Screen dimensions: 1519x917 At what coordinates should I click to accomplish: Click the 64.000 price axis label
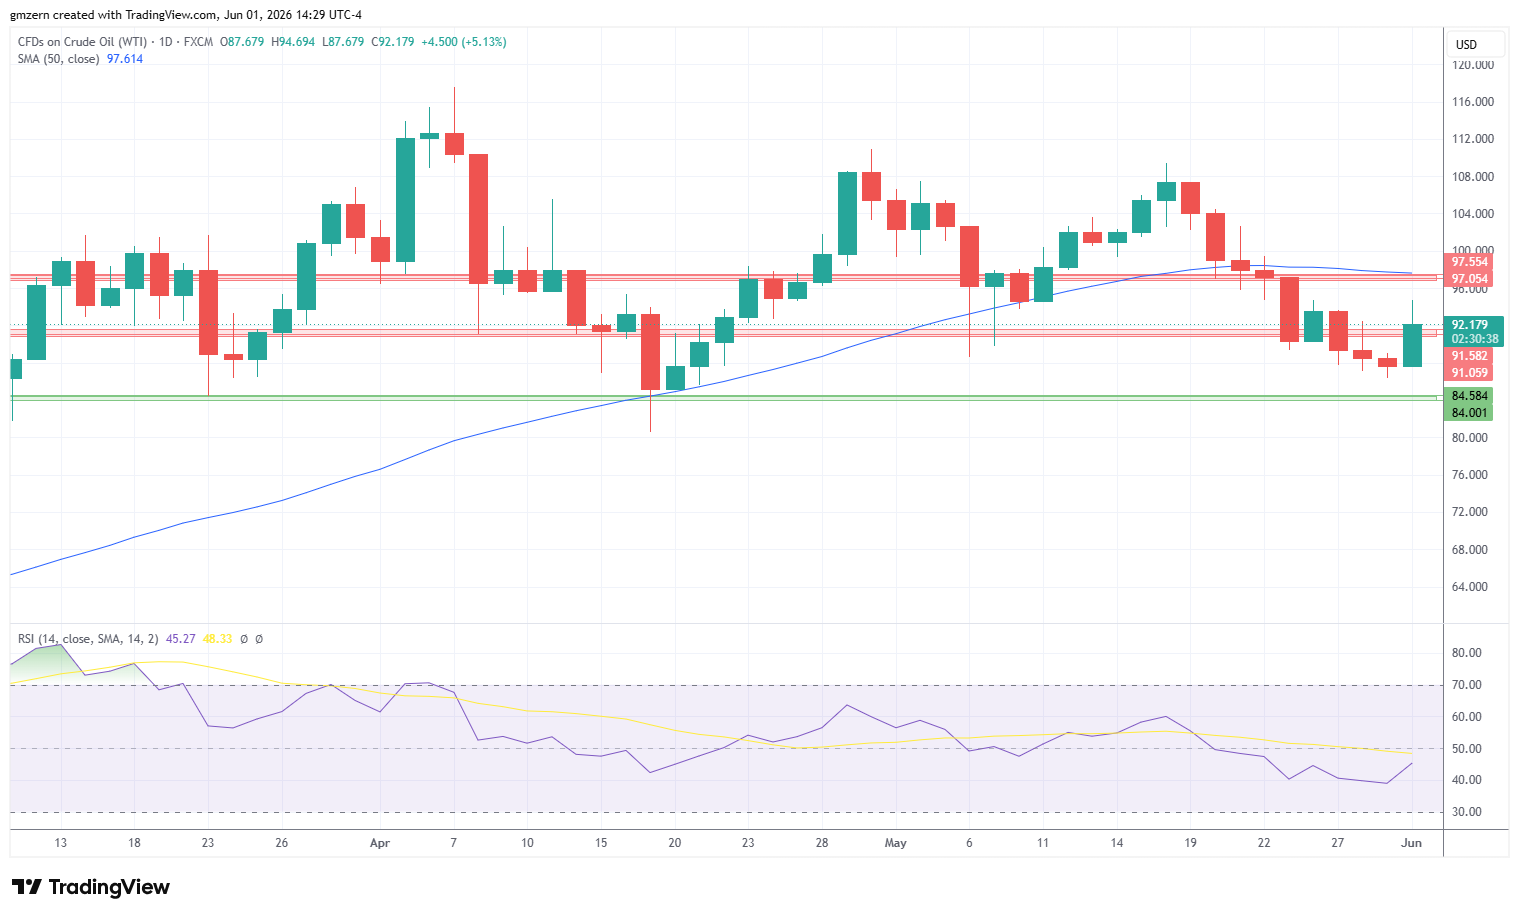point(1470,587)
